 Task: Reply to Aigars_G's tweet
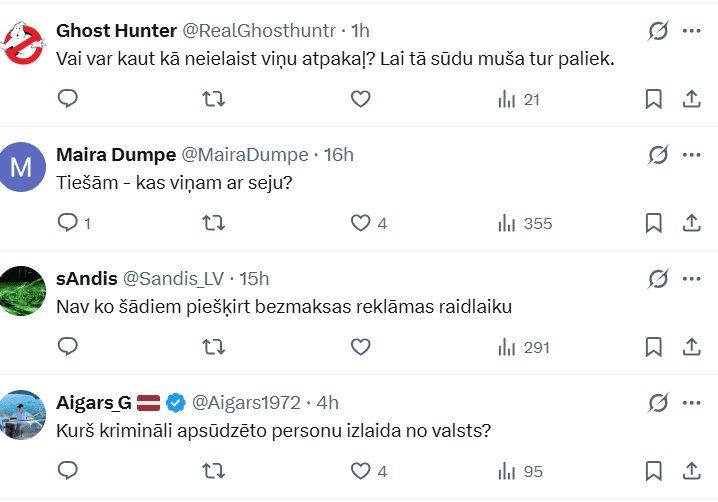click(x=68, y=471)
